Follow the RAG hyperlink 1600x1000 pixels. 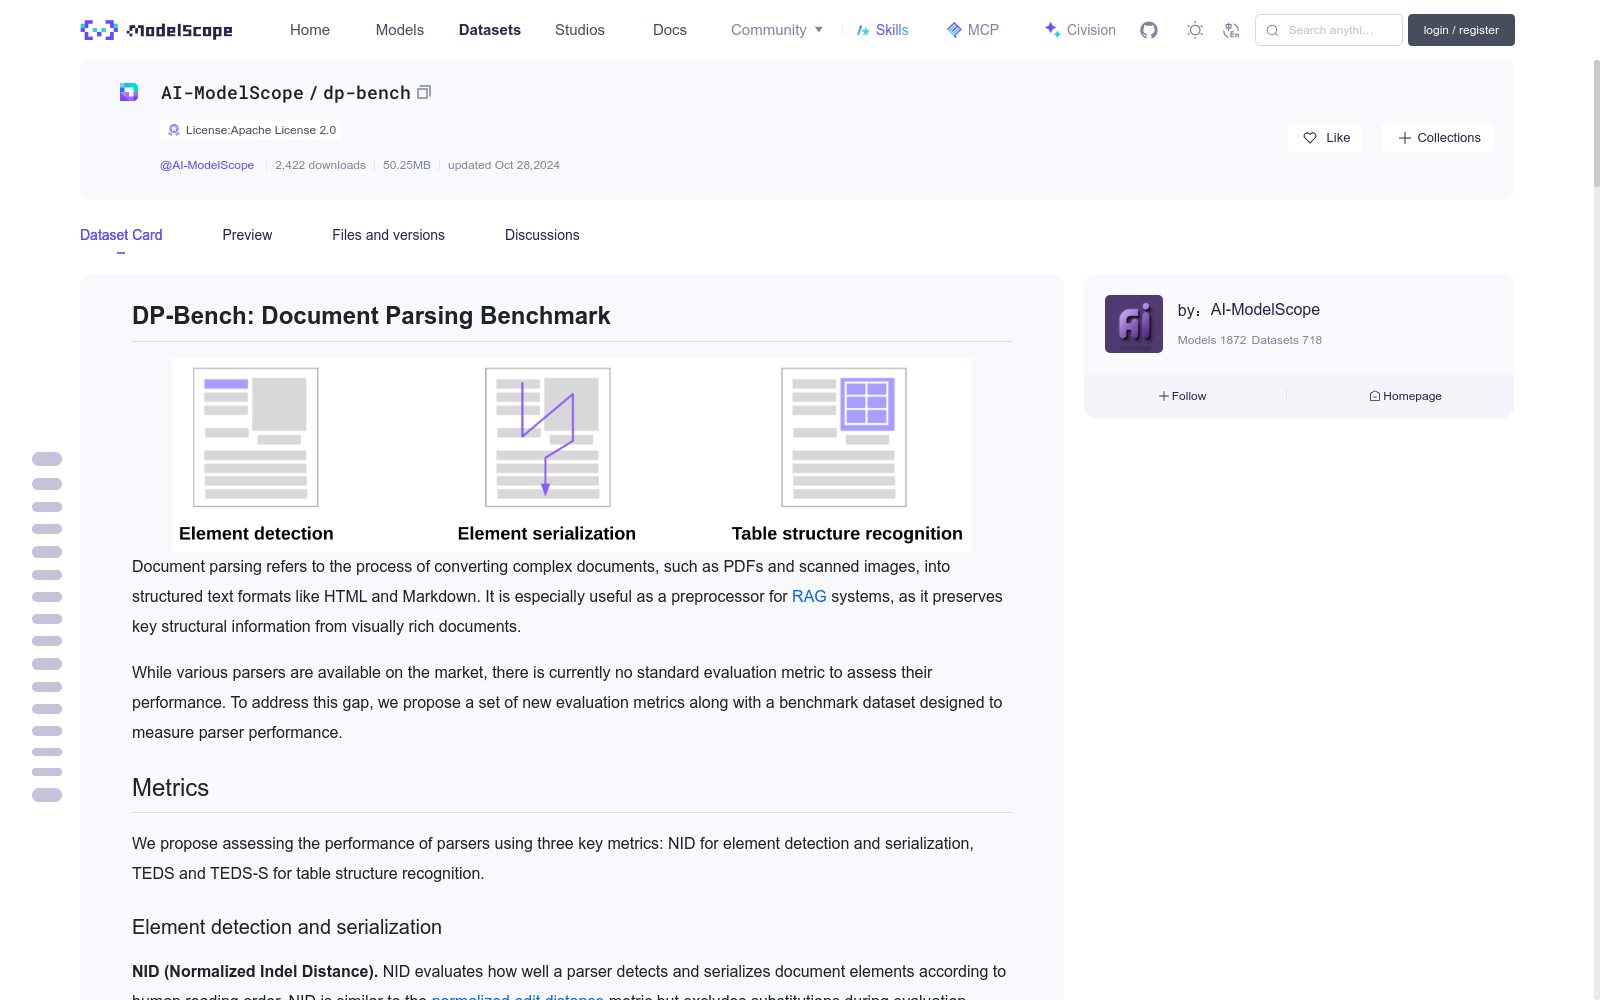(x=809, y=596)
